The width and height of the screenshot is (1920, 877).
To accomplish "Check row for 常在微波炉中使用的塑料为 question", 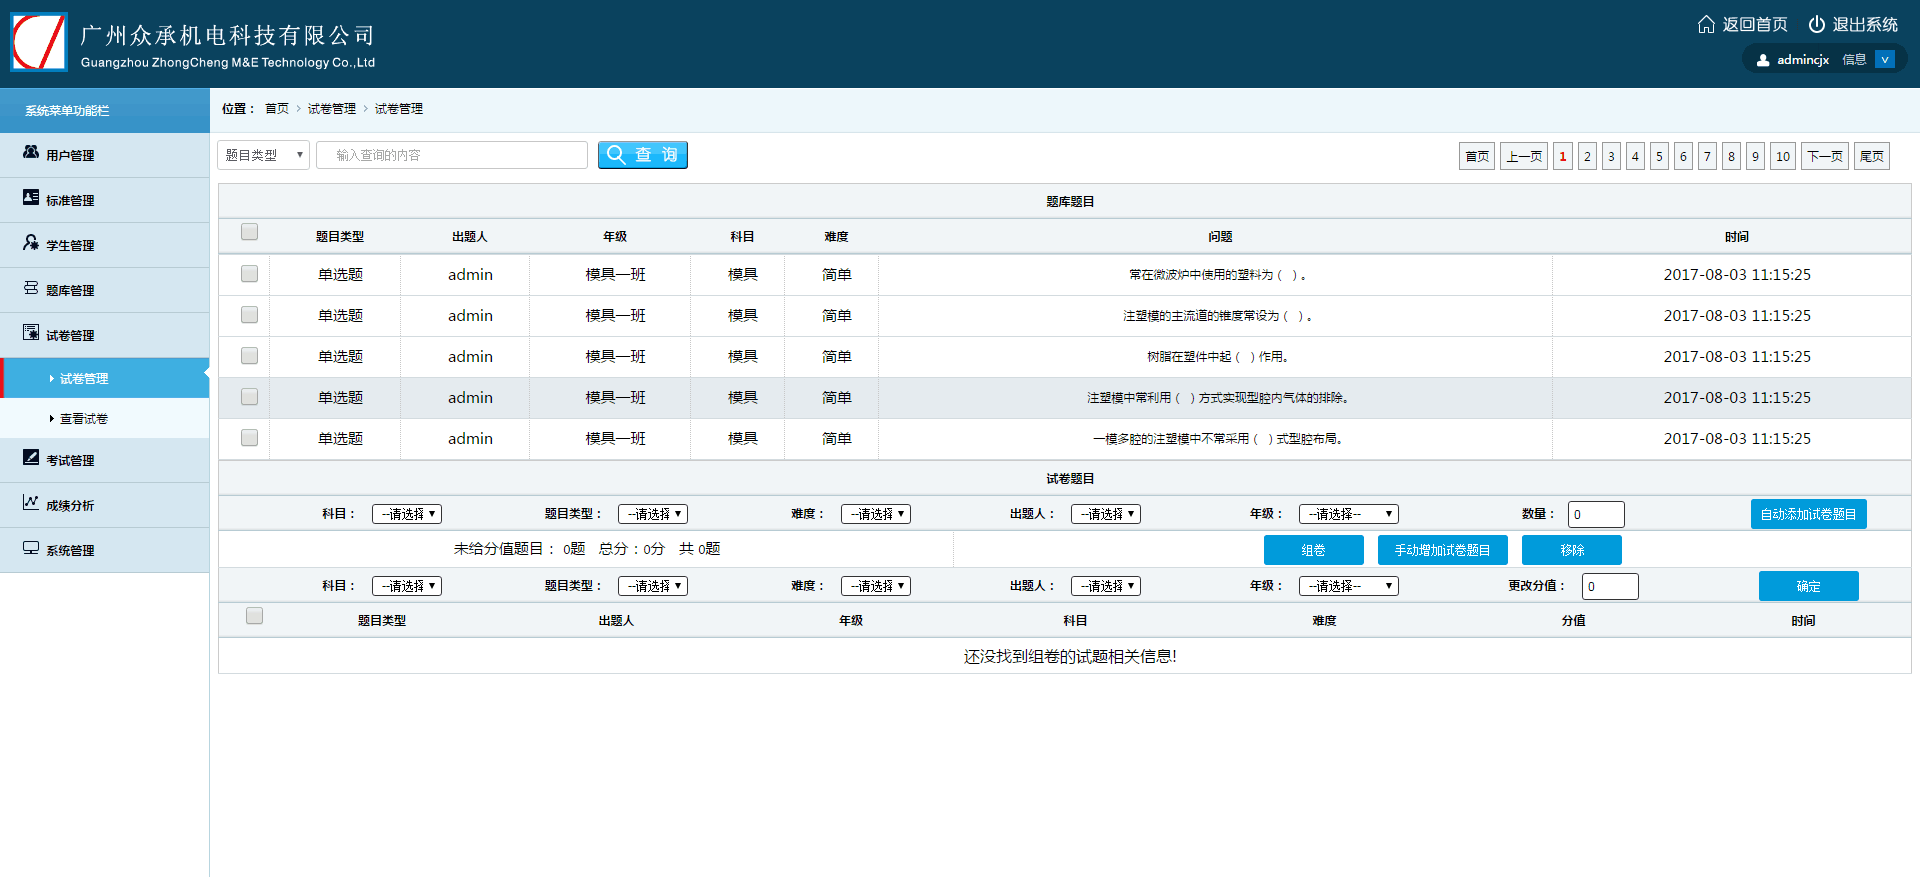I will [249, 274].
